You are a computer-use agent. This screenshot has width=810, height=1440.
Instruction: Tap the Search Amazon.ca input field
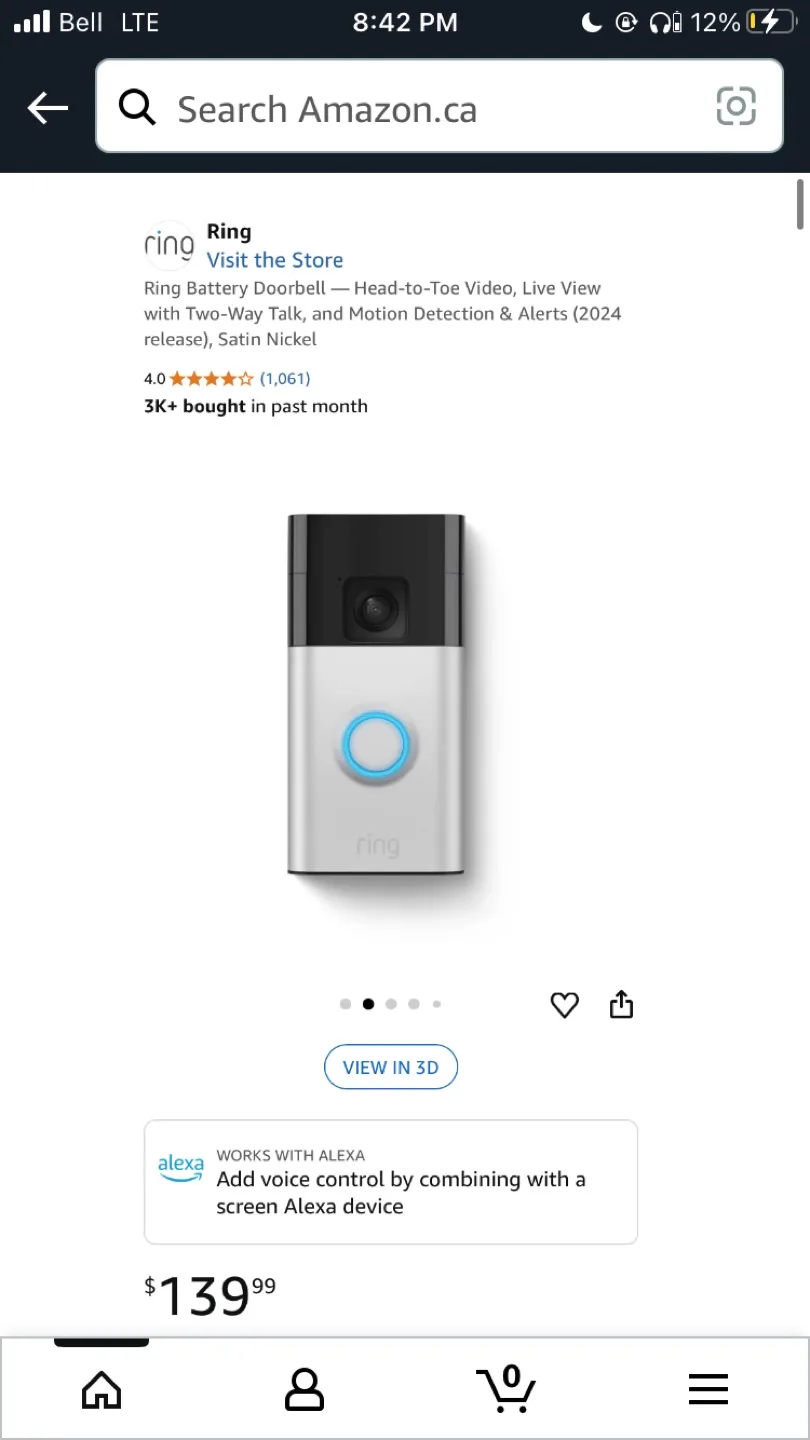439,106
